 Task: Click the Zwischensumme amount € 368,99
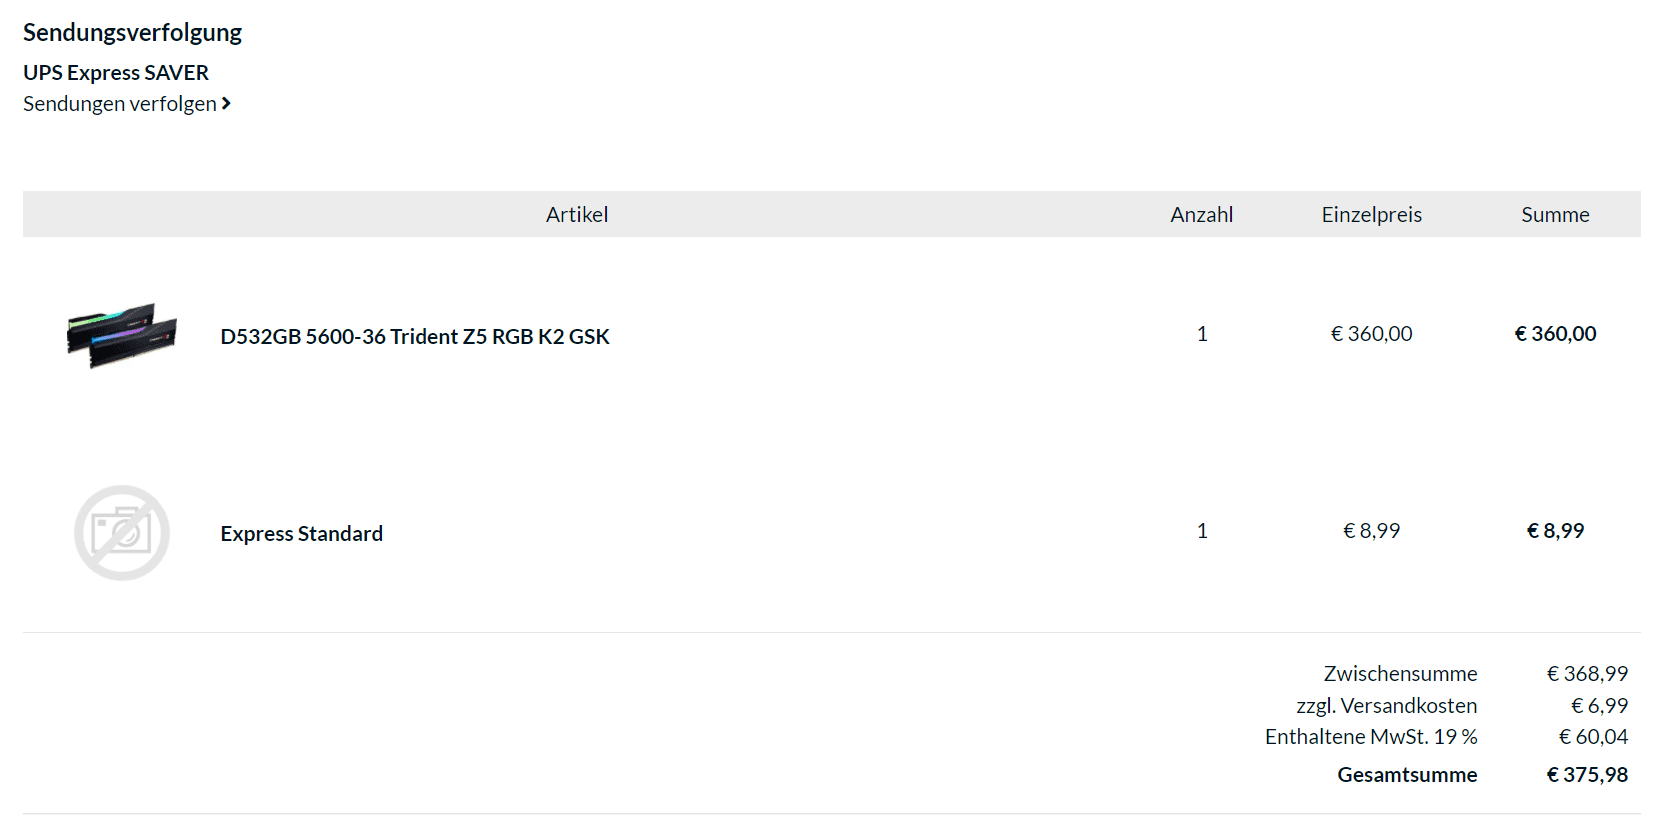pyautogui.click(x=1587, y=674)
